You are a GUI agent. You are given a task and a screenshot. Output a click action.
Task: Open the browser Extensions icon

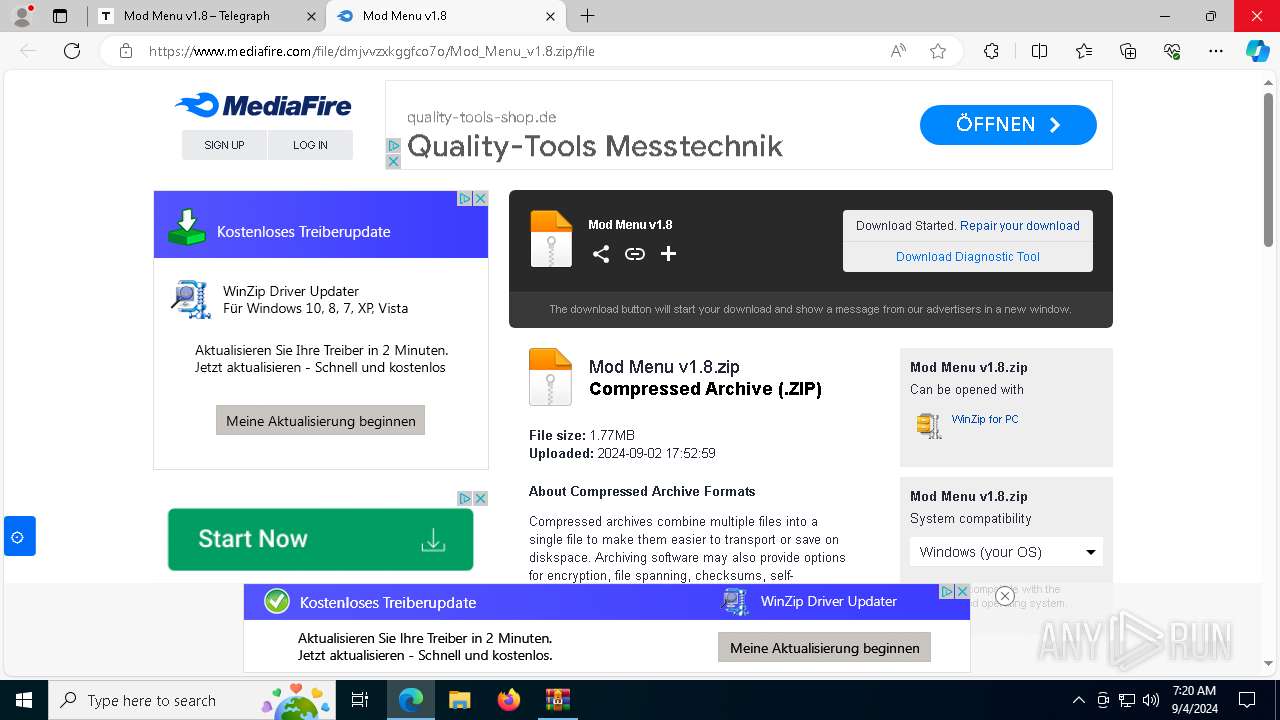coord(991,51)
